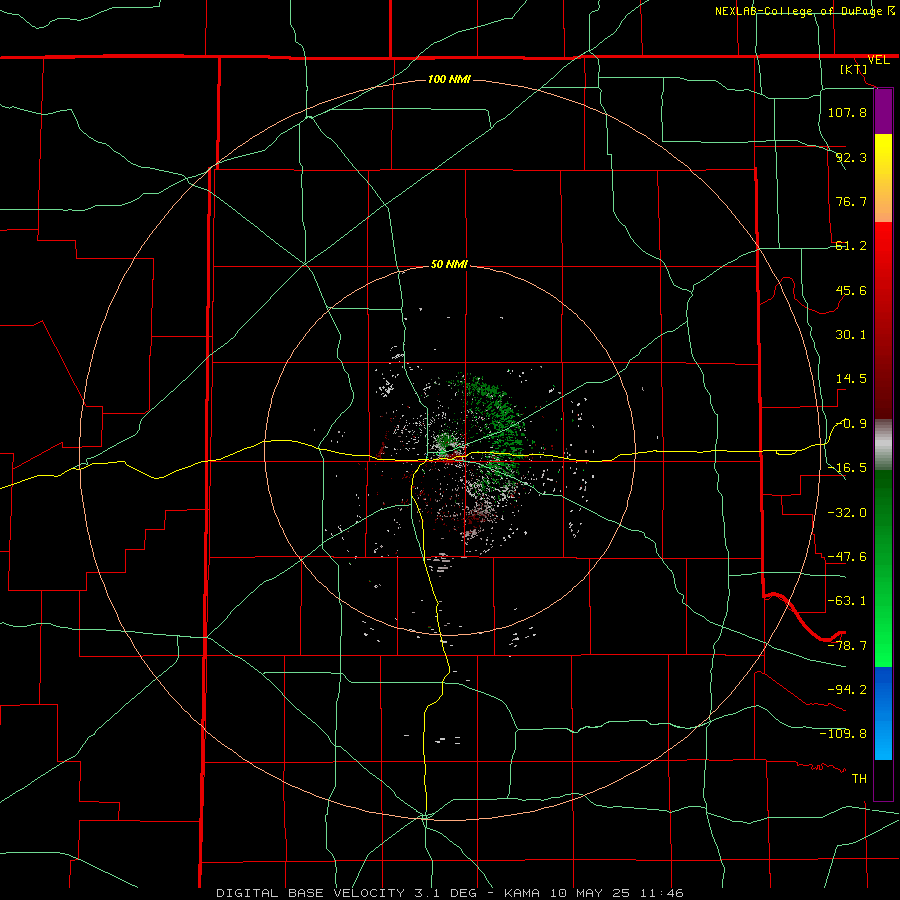900x900 pixels.
Task: Select the 92.3 legend value
Action: point(851,157)
